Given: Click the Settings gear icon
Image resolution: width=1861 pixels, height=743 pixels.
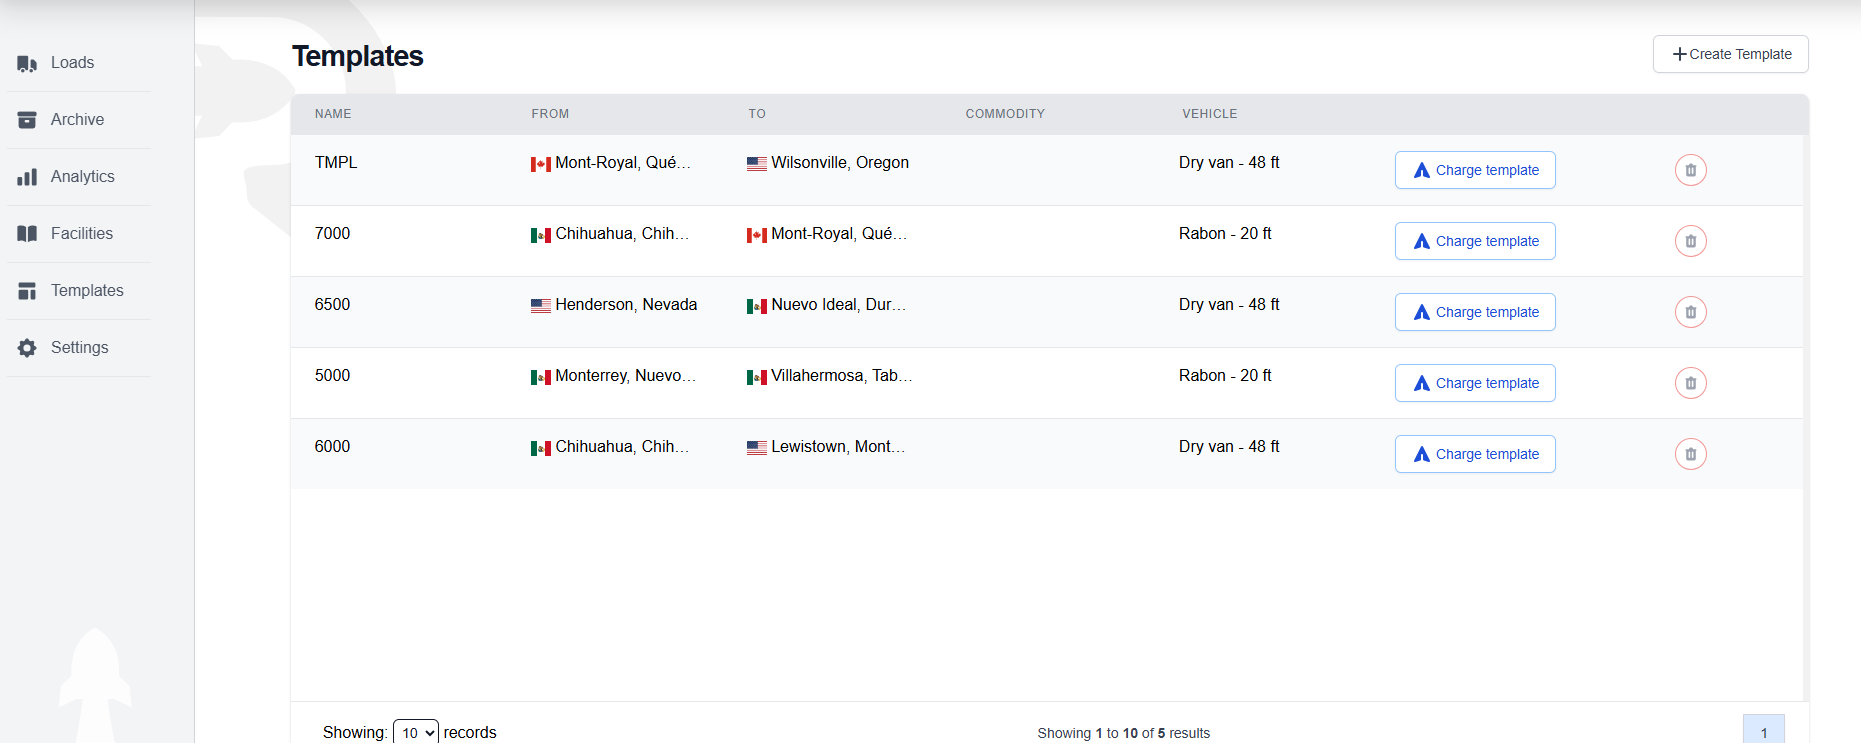Looking at the screenshot, I should pyautogui.click(x=27, y=348).
